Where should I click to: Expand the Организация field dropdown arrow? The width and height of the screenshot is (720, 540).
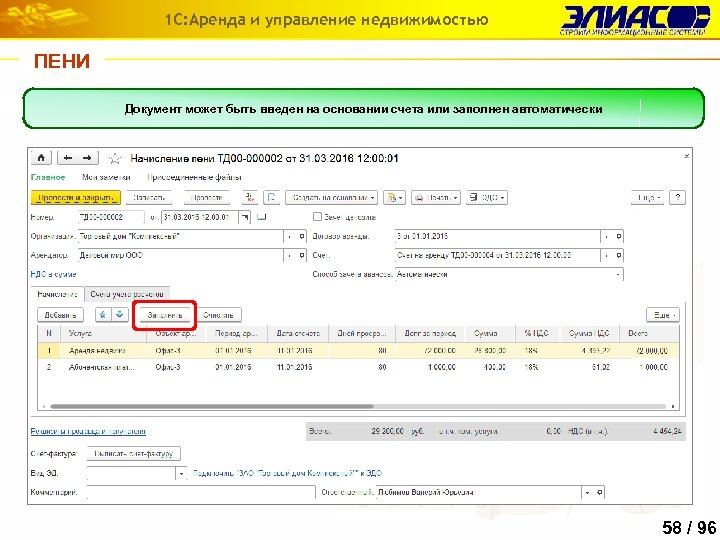289,236
